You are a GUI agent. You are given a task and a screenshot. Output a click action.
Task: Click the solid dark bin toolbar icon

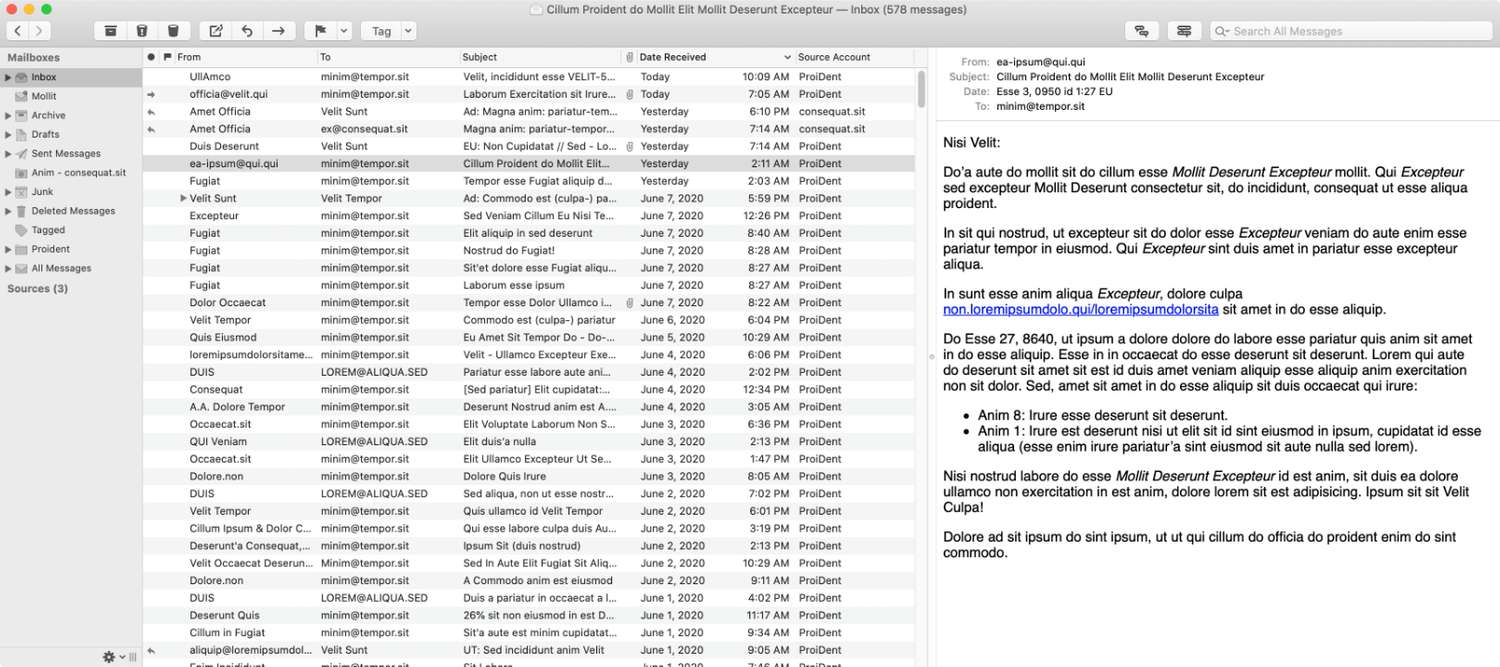(x=173, y=31)
